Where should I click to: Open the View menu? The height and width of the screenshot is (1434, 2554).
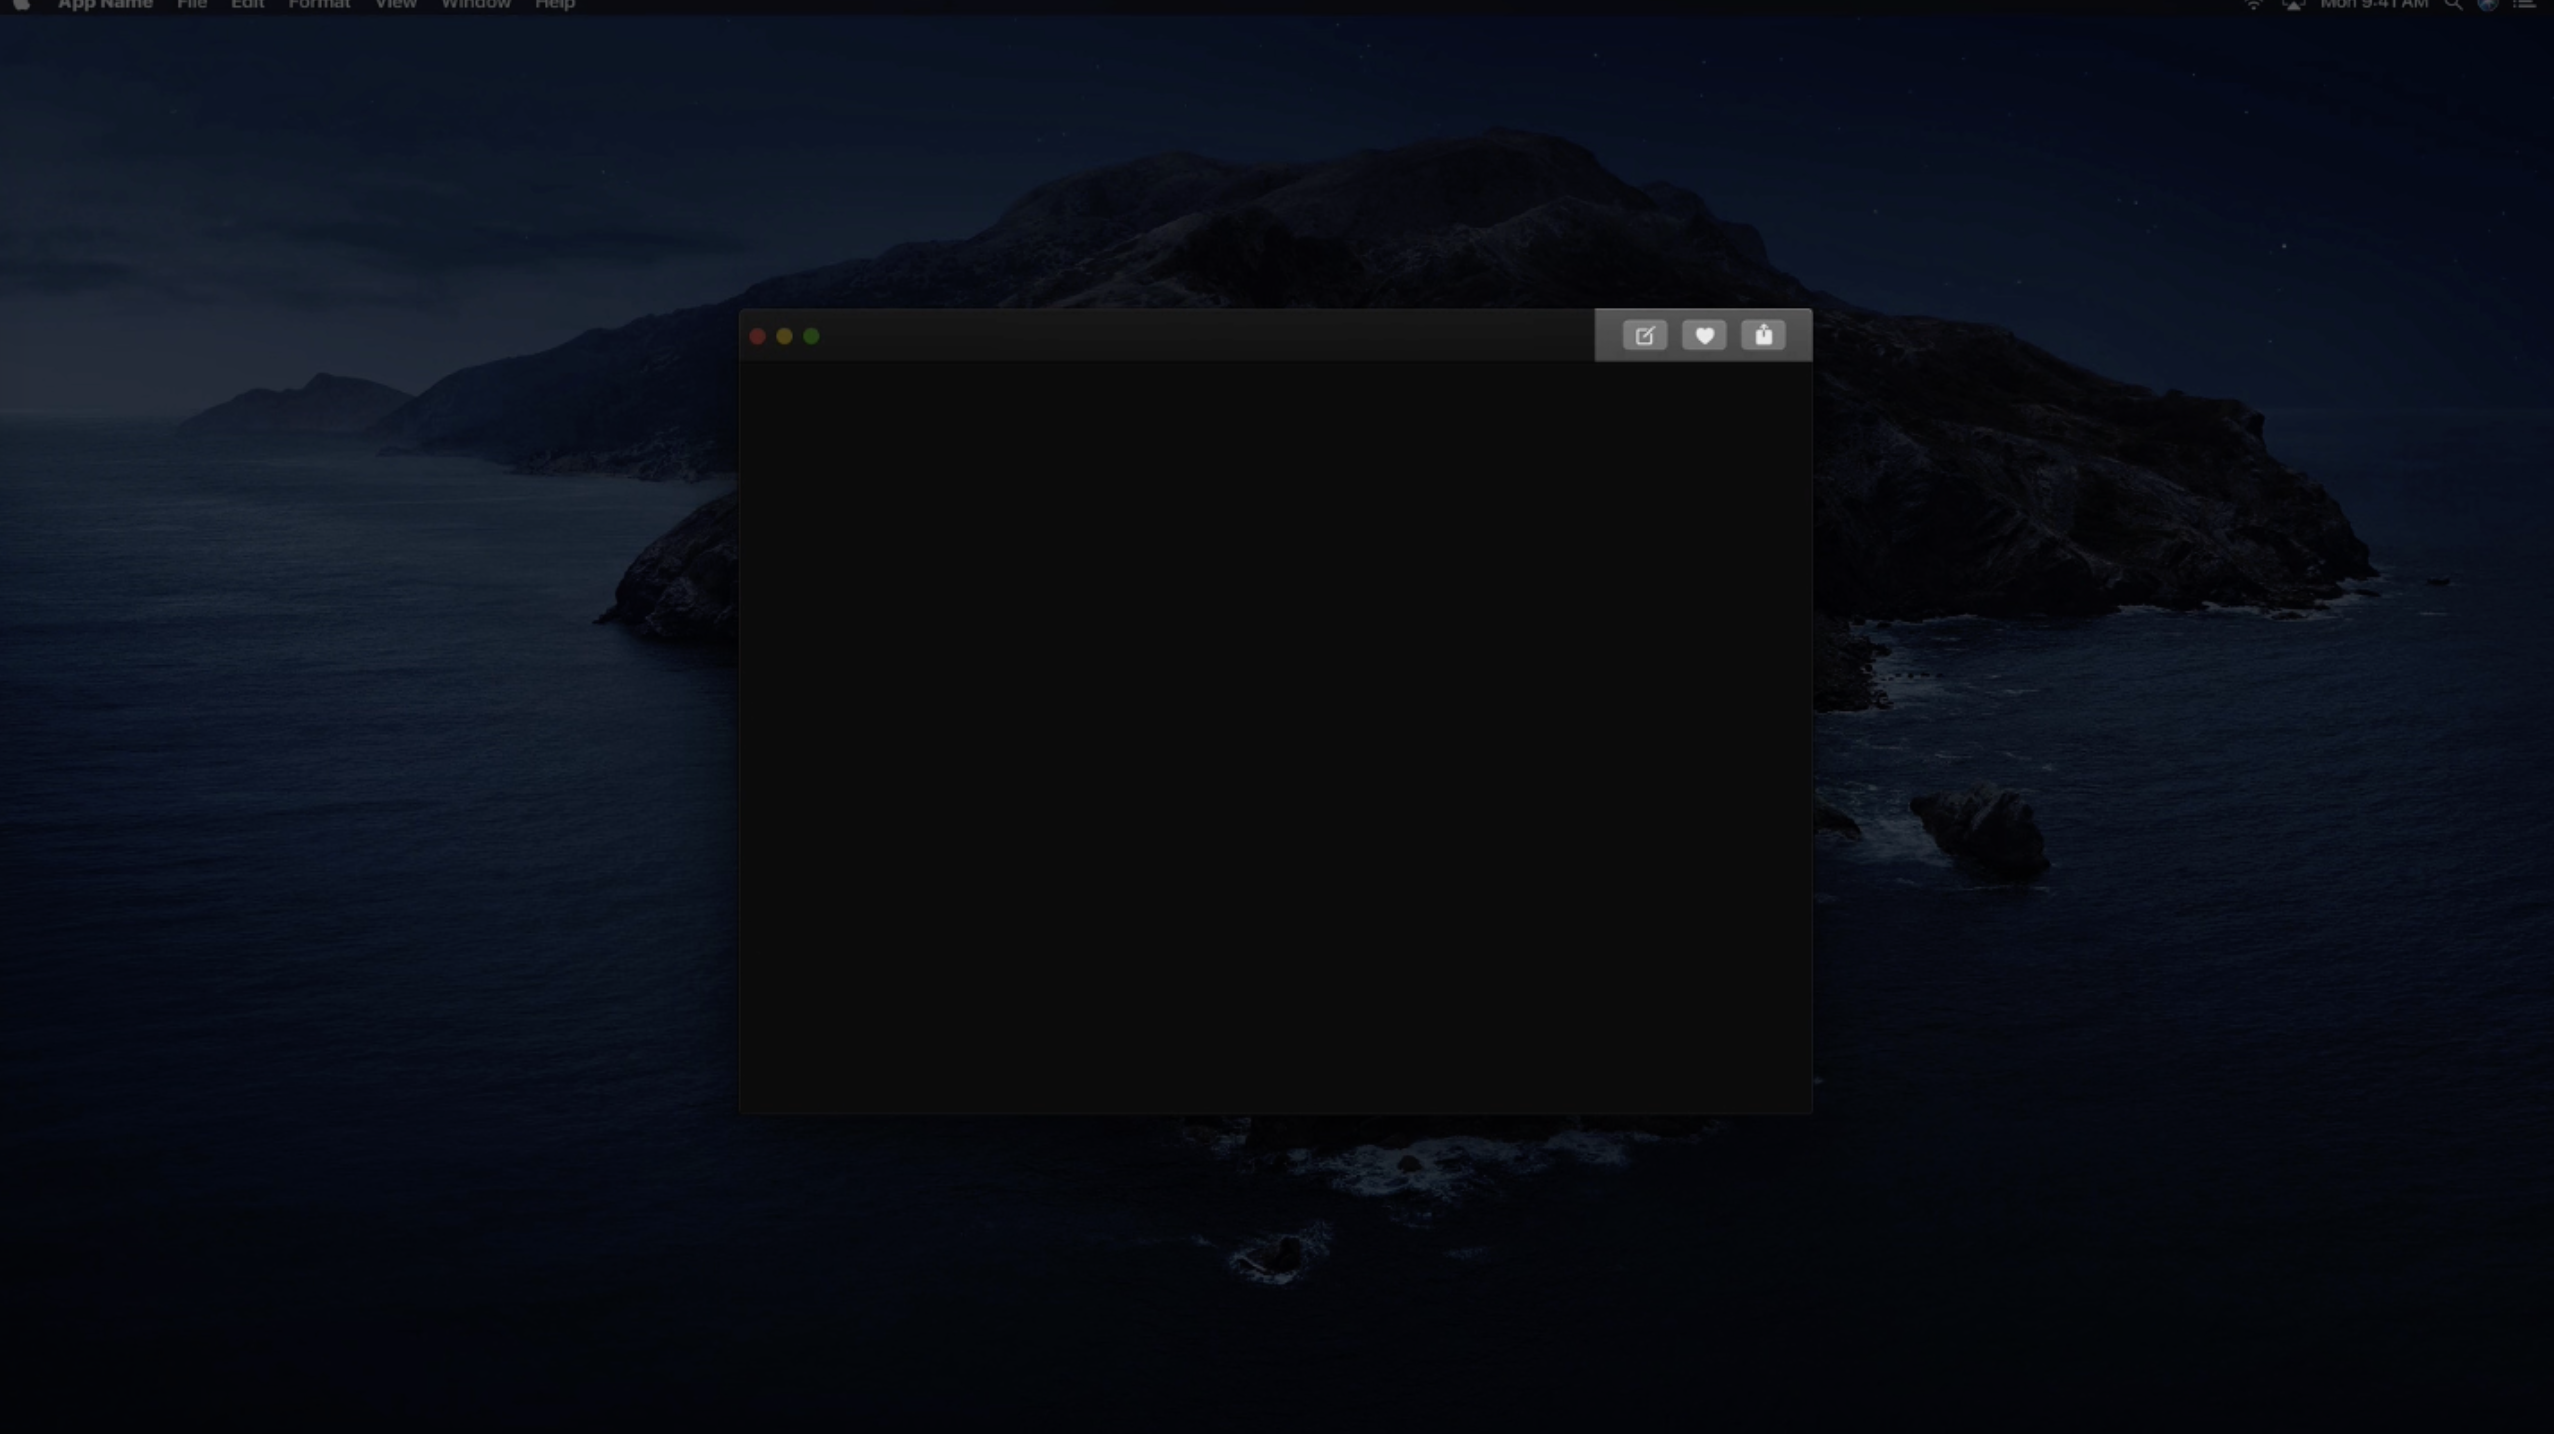[395, 5]
